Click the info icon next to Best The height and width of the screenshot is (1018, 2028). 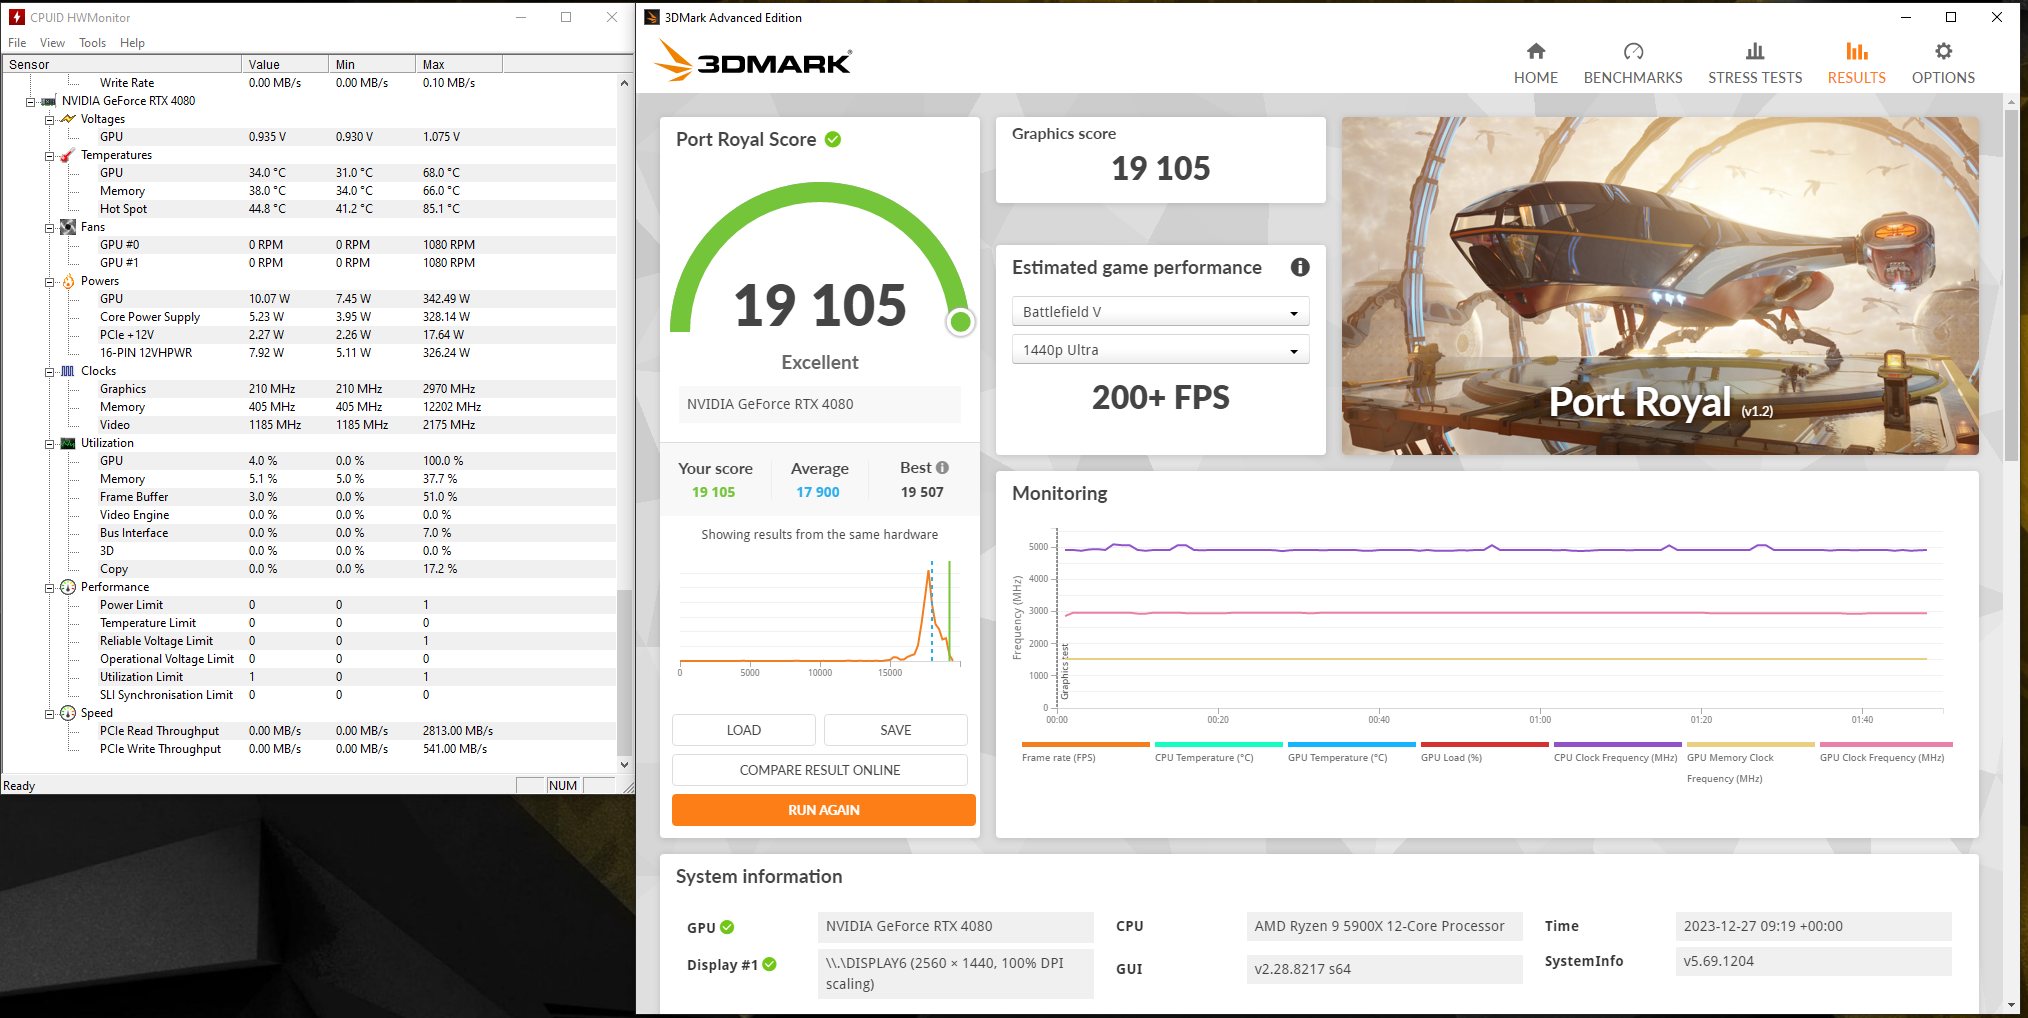click(x=942, y=467)
